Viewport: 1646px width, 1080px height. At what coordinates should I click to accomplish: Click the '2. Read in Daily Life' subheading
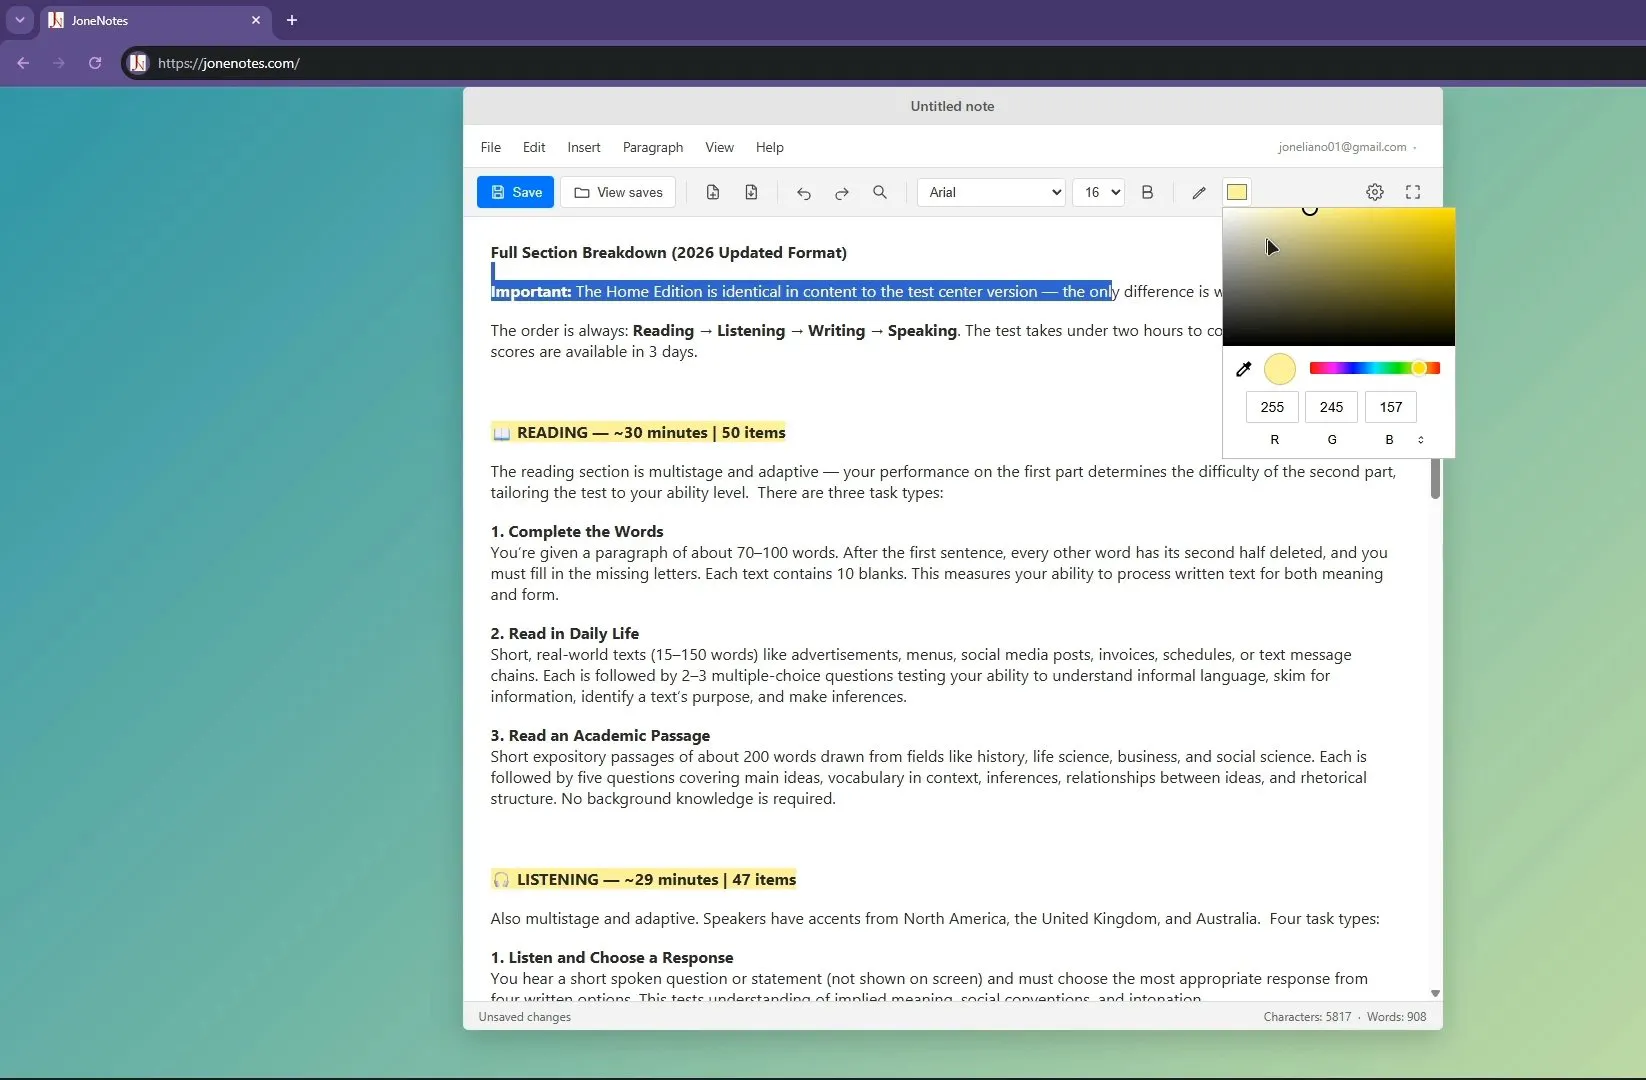click(565, 633)
